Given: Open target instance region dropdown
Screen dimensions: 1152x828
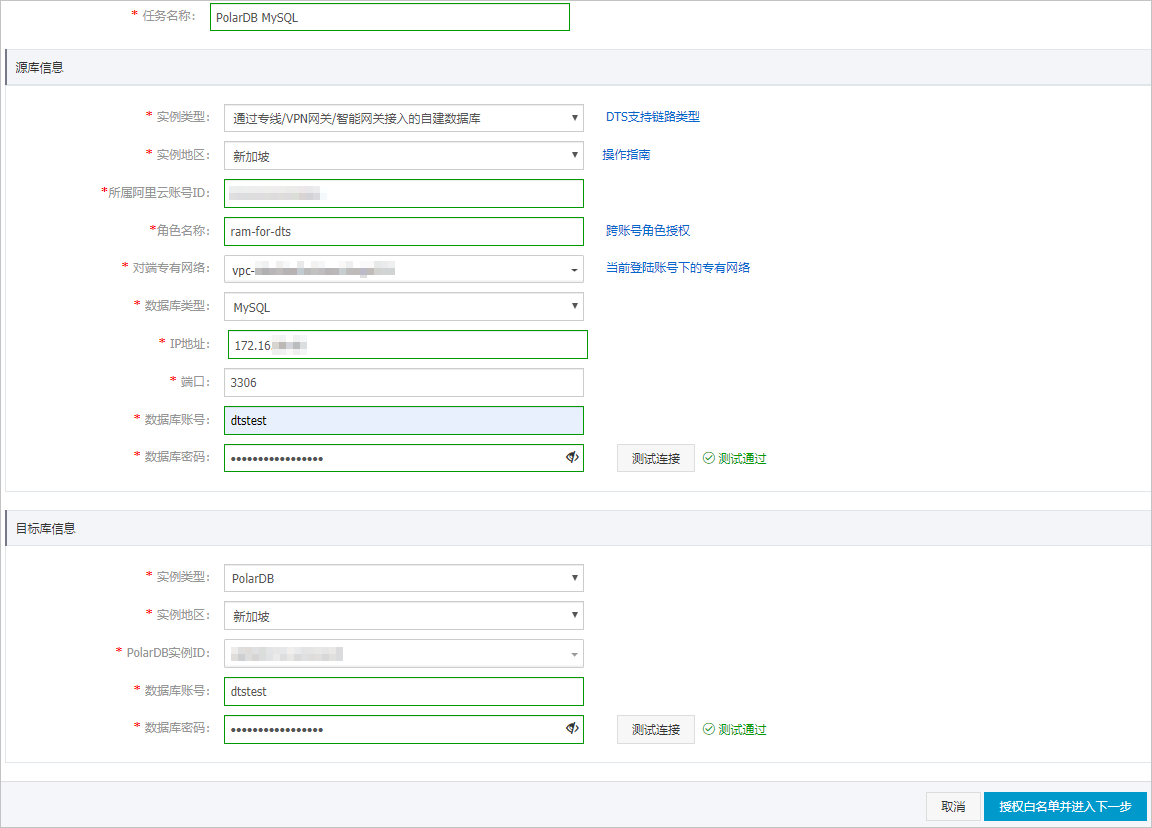Looking at the screenshot, I should 403,616.
